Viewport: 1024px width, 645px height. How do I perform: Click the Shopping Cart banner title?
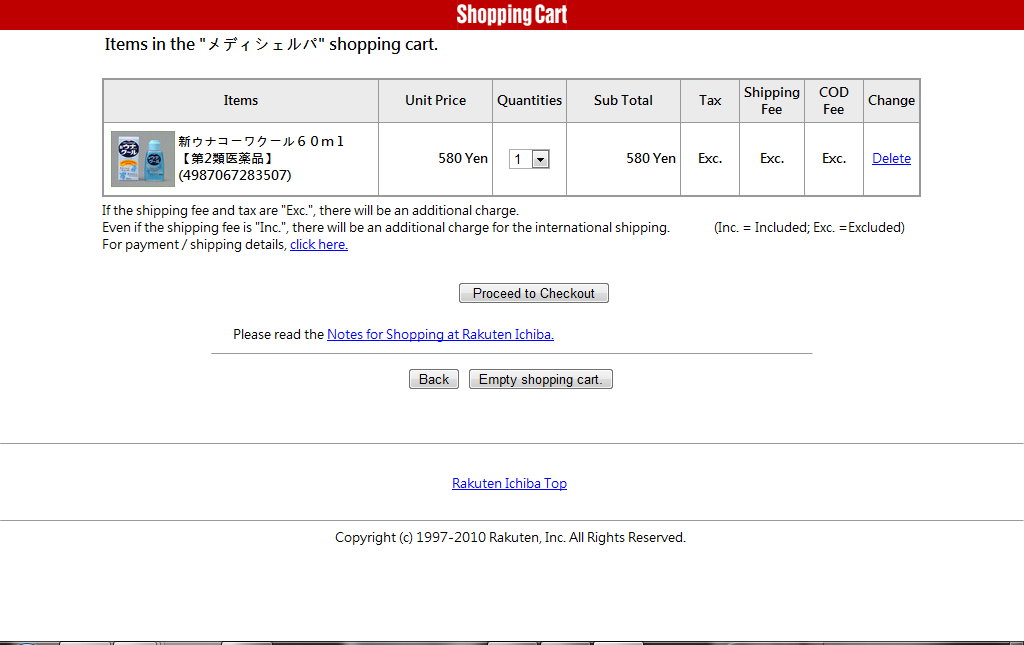(512, 14)
